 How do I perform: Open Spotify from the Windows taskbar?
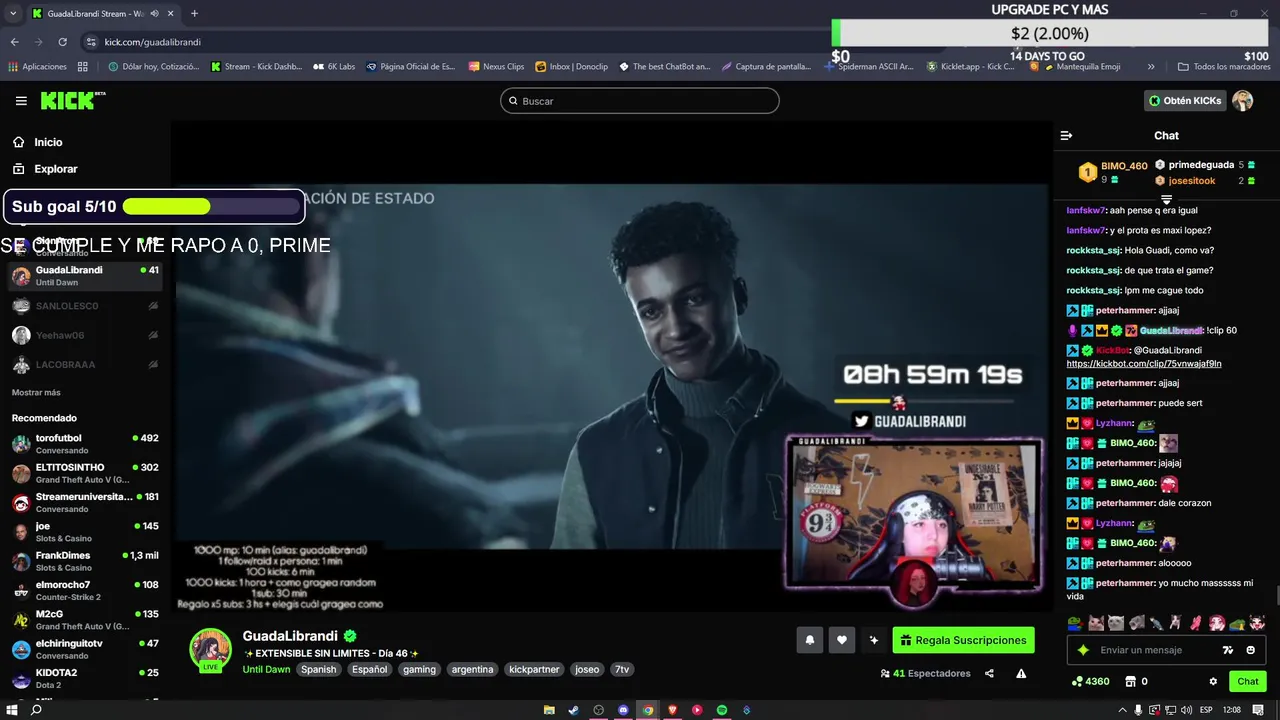[x=722, y=710]
